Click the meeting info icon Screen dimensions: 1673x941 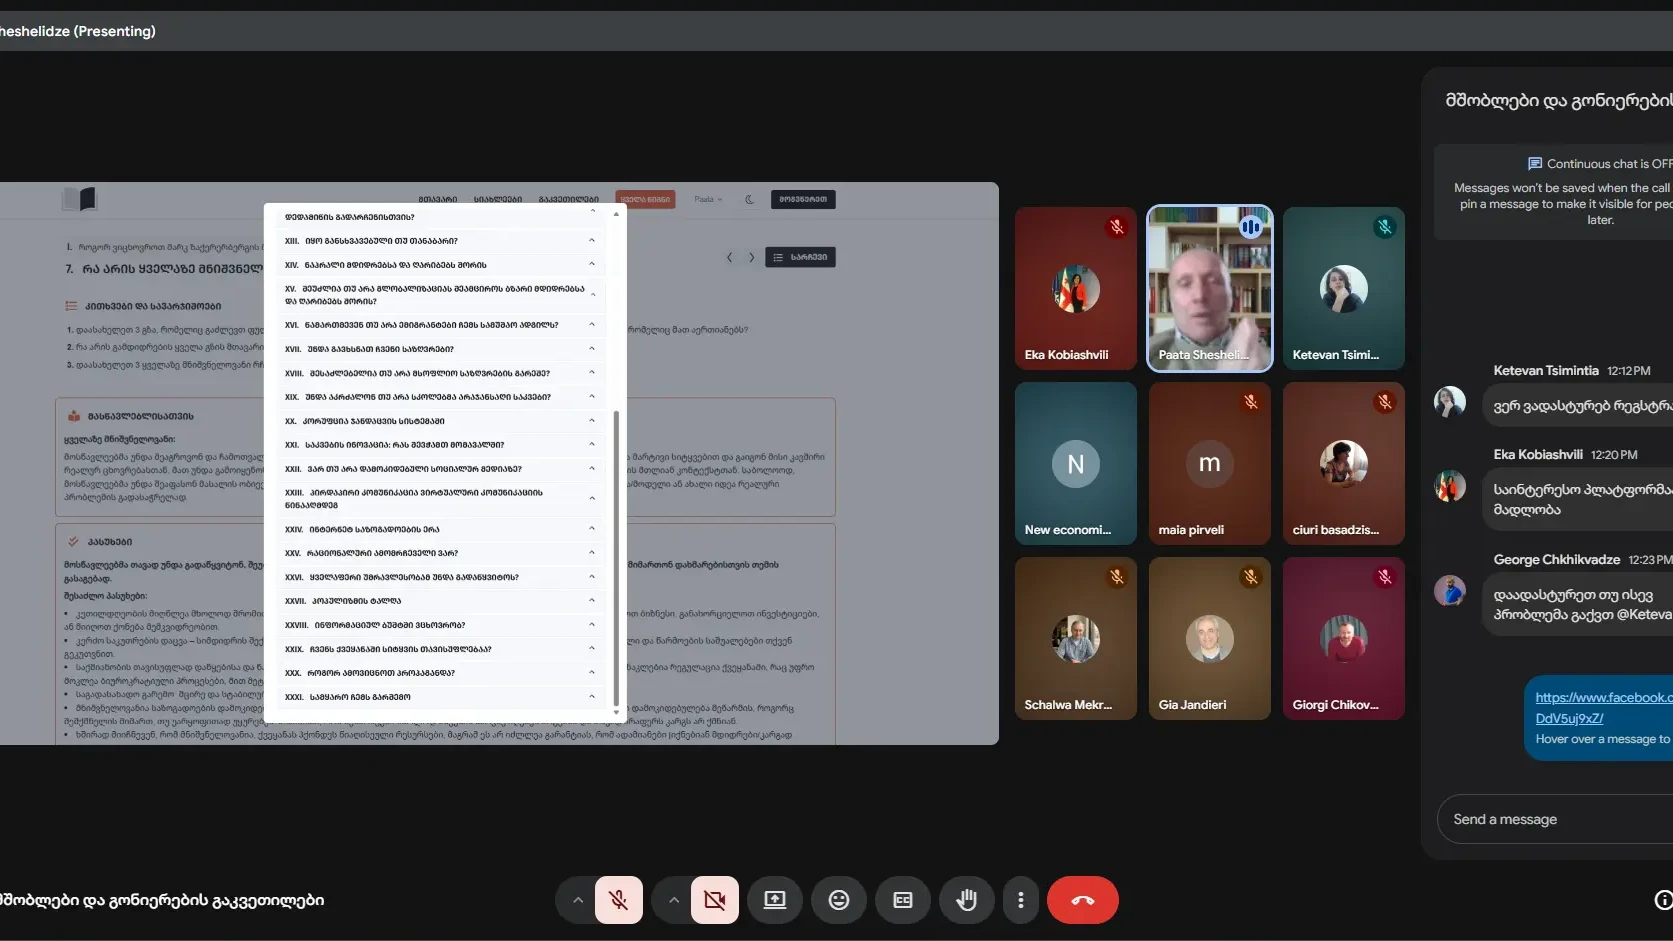coord(1663,900)
